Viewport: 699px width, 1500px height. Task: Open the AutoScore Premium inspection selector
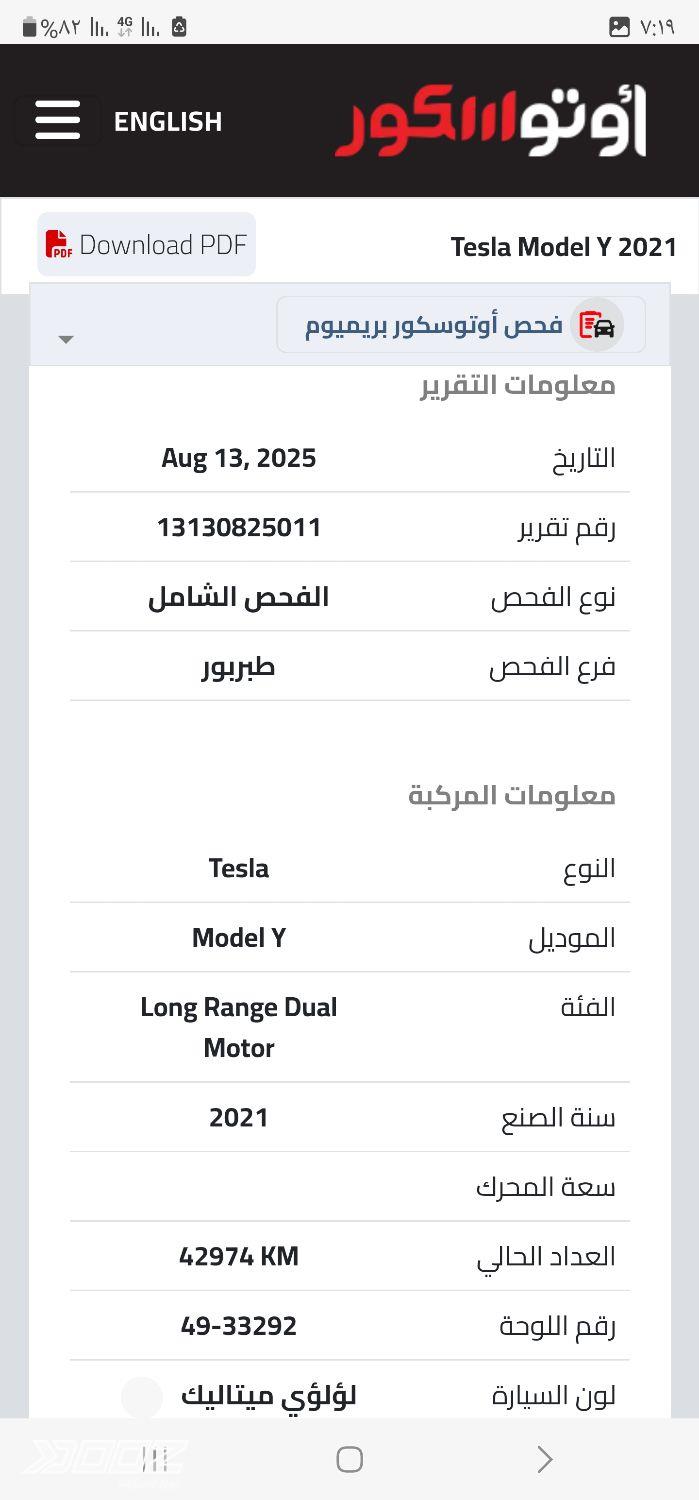pyautogui.click(x=461, y=325)
